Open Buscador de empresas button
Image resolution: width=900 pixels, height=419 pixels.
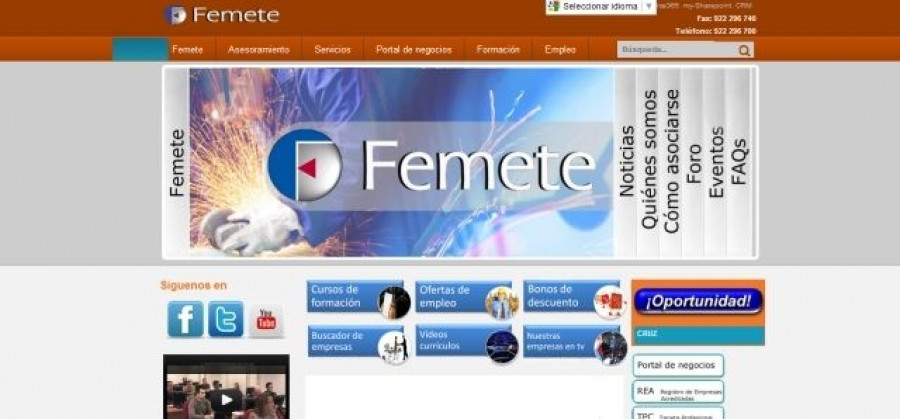point(358,343)
